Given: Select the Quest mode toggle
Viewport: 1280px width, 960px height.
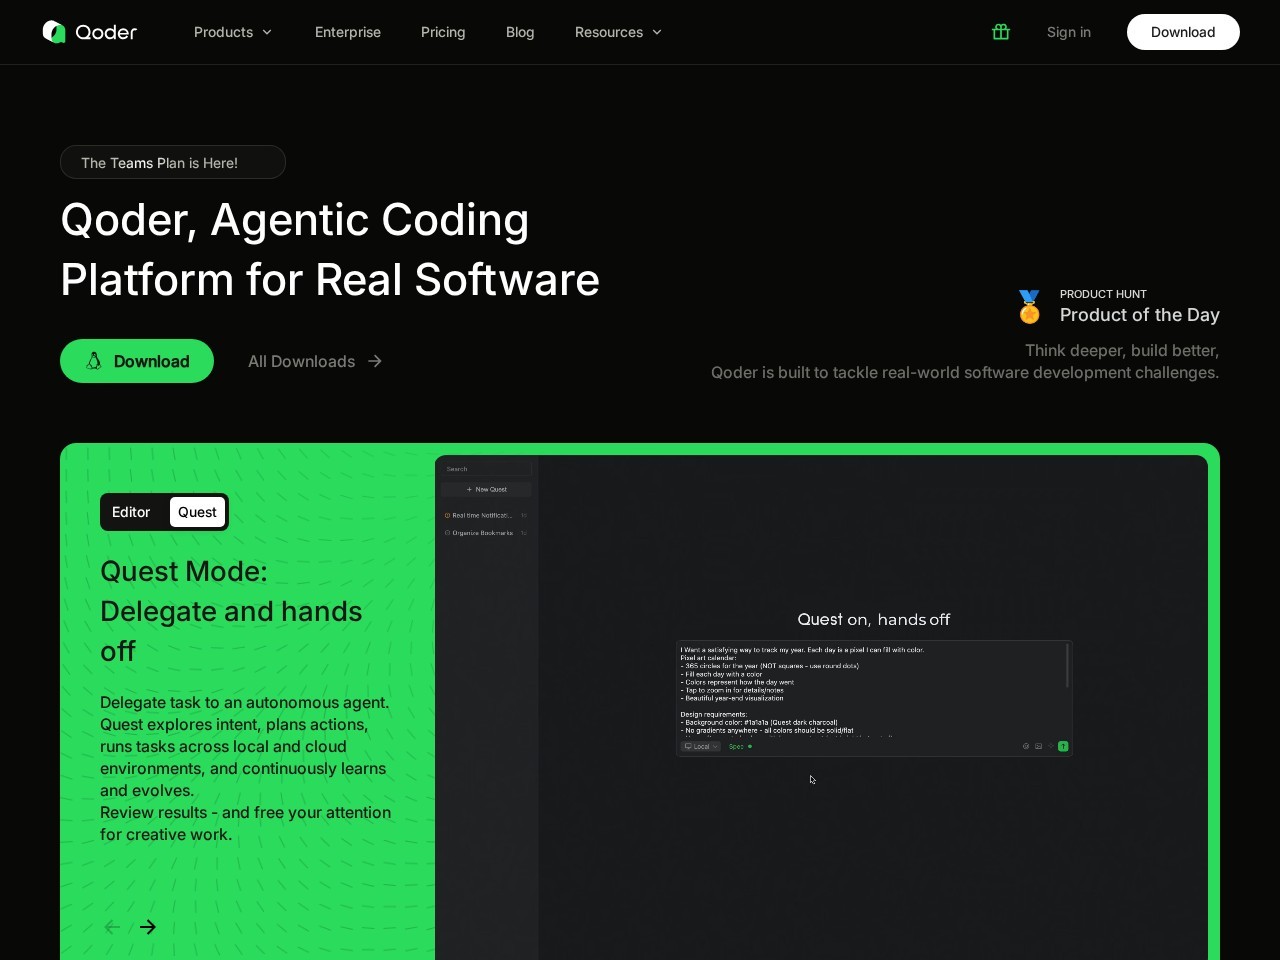Looking at the screenshot, I should (x=197, y=512).
